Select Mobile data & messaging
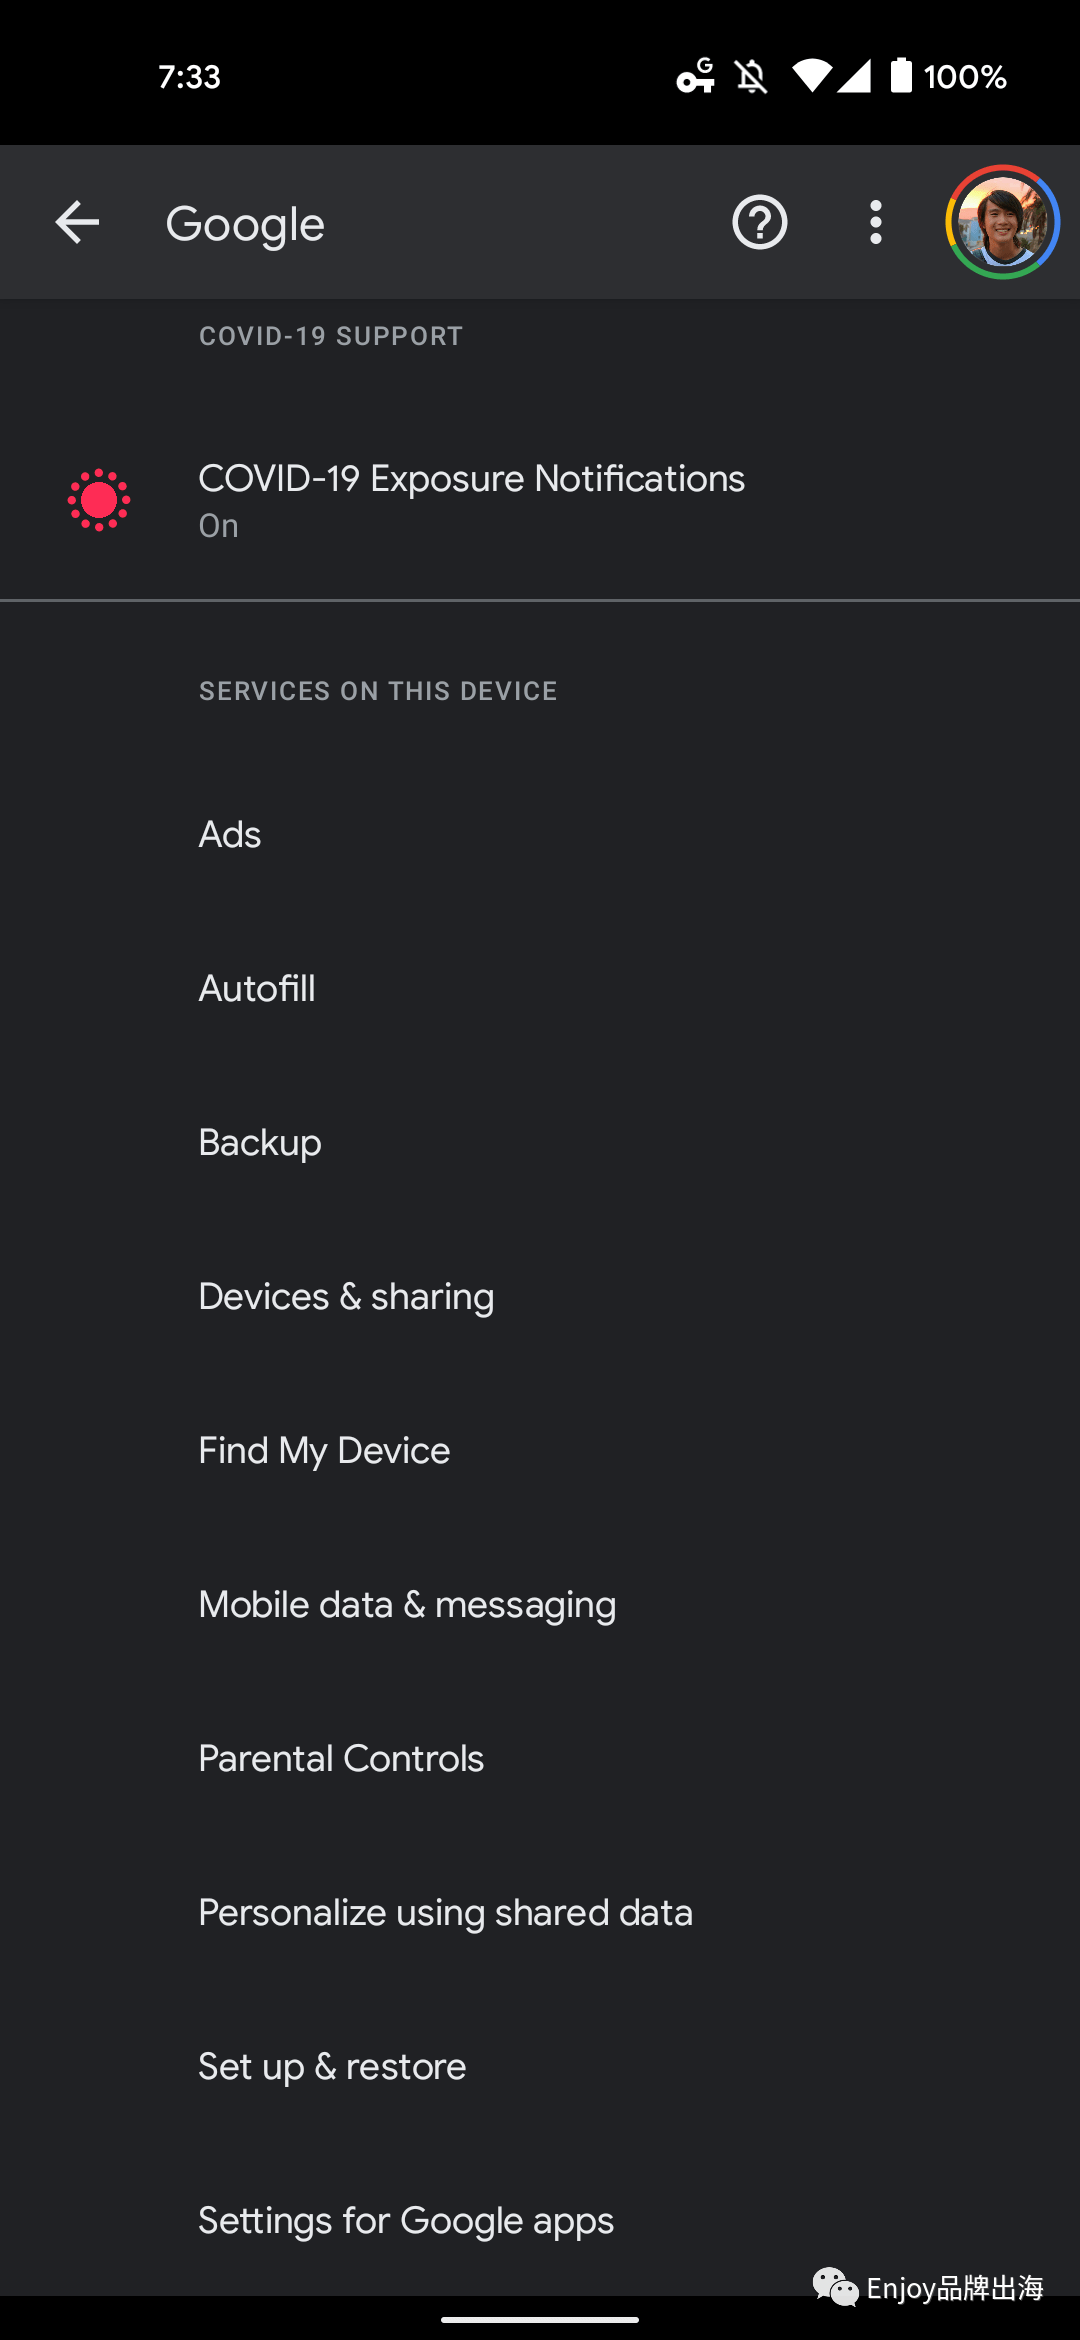The height and width of the screenshot is (2340, 1080). pyautogui.click(x=540, y=1605)
